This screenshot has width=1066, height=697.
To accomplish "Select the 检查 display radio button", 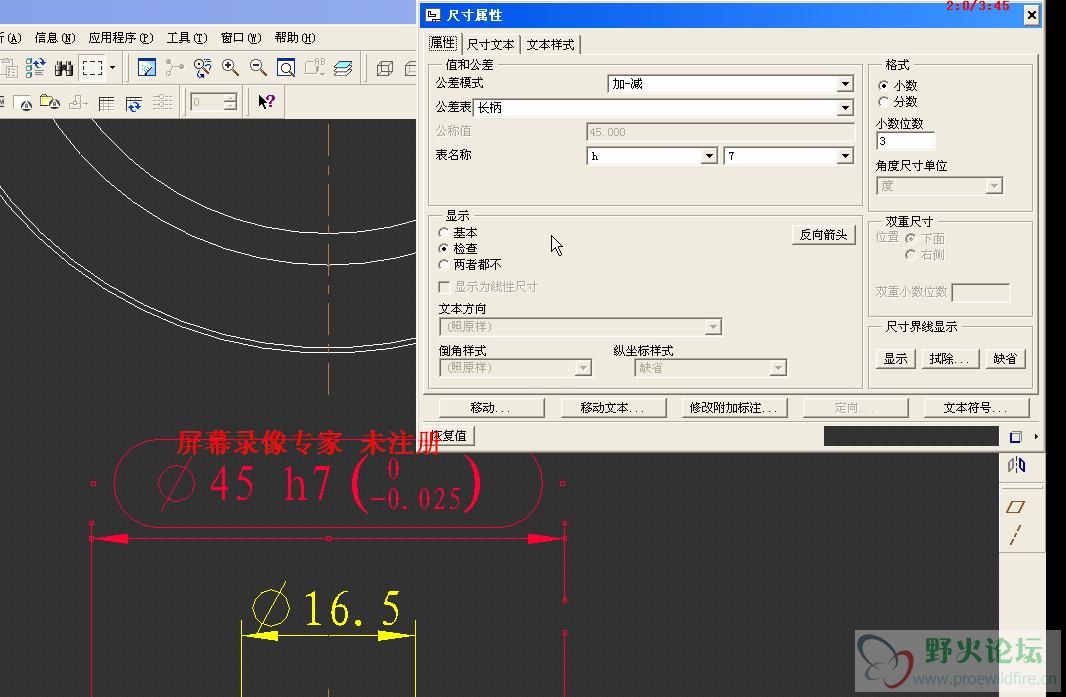I will 443,249.
